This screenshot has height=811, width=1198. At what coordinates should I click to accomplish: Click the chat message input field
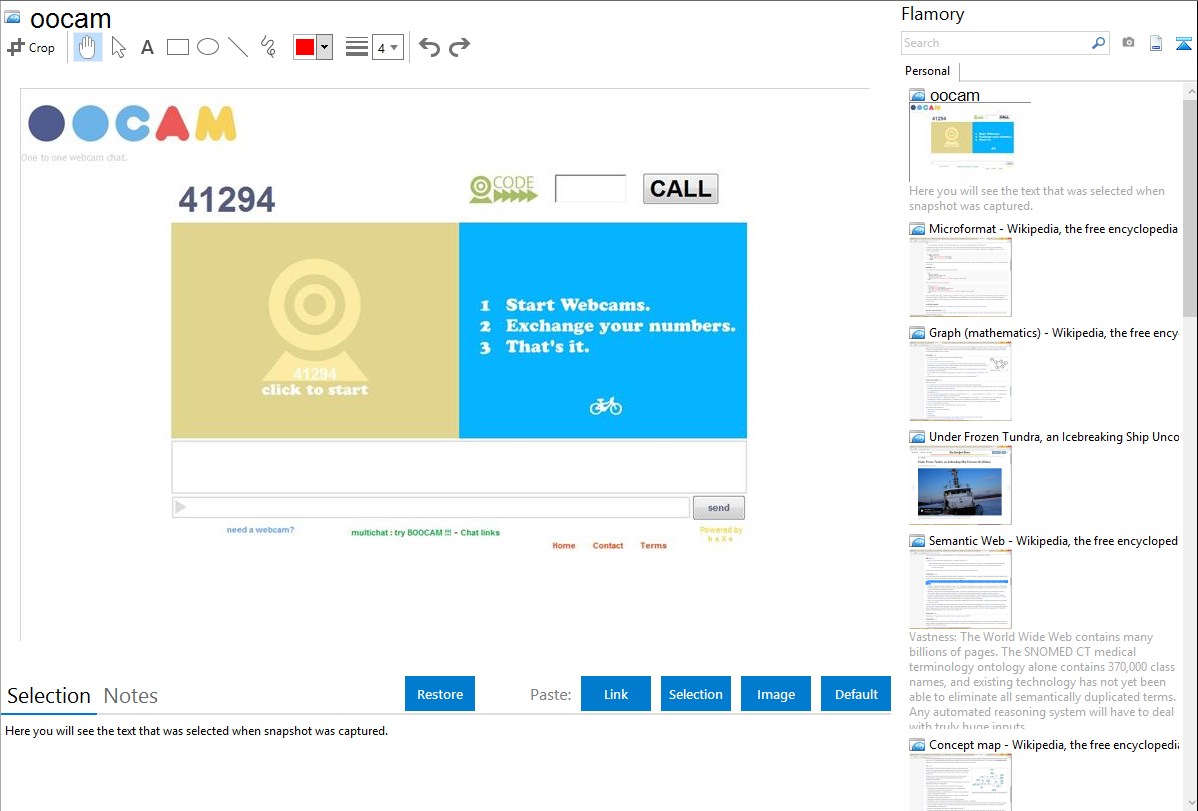point(432,508)
